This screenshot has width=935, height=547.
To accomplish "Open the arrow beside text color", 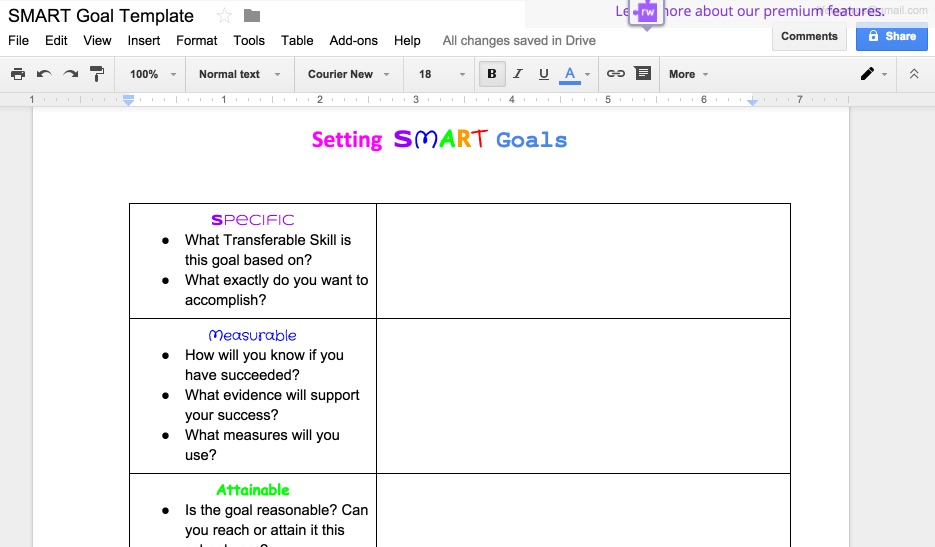I will coord(587,75).
